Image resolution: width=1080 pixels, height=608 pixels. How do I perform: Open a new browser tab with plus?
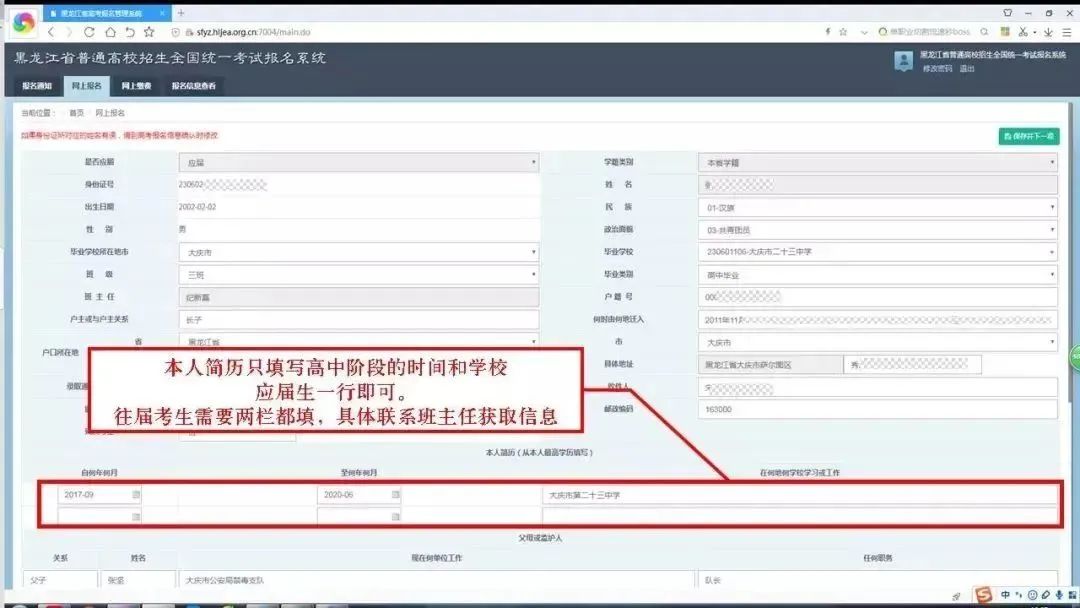181,13
